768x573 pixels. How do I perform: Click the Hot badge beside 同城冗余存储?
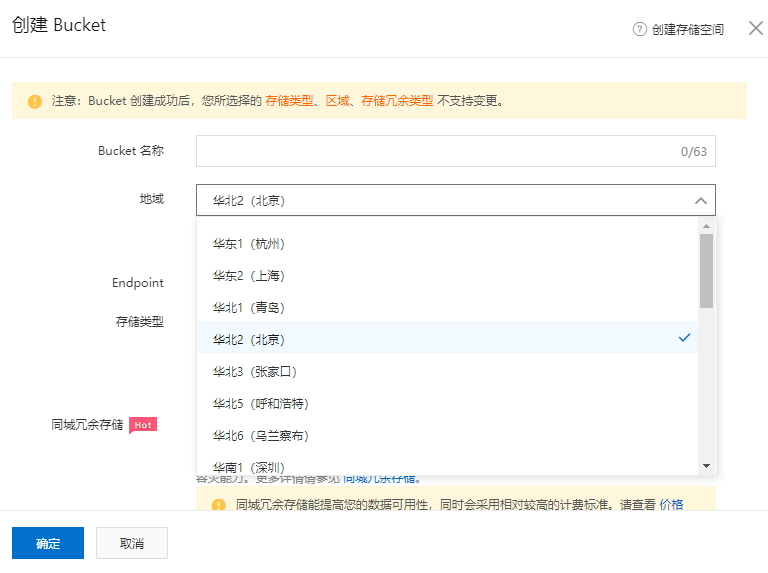(143, 425)
